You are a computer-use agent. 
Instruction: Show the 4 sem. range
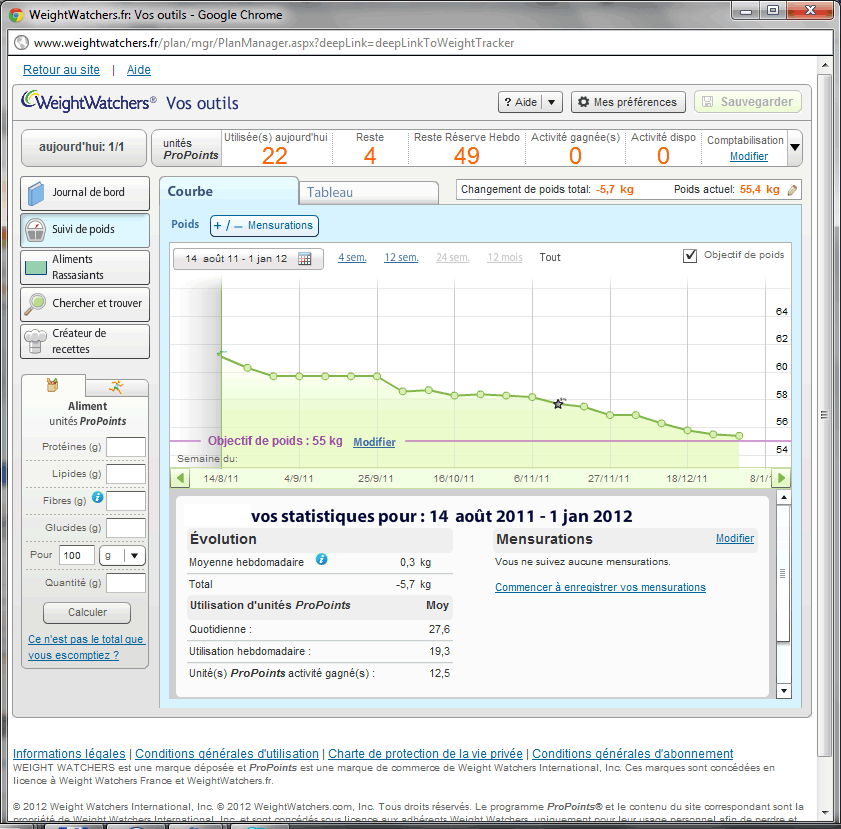tap(352, 257)
